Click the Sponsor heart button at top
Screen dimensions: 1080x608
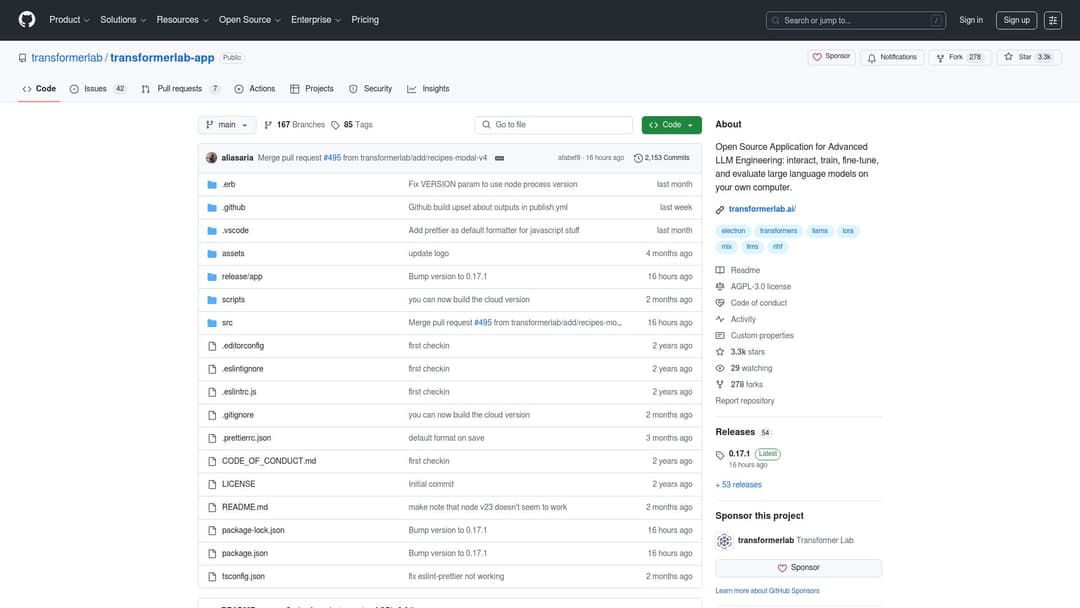831,57
